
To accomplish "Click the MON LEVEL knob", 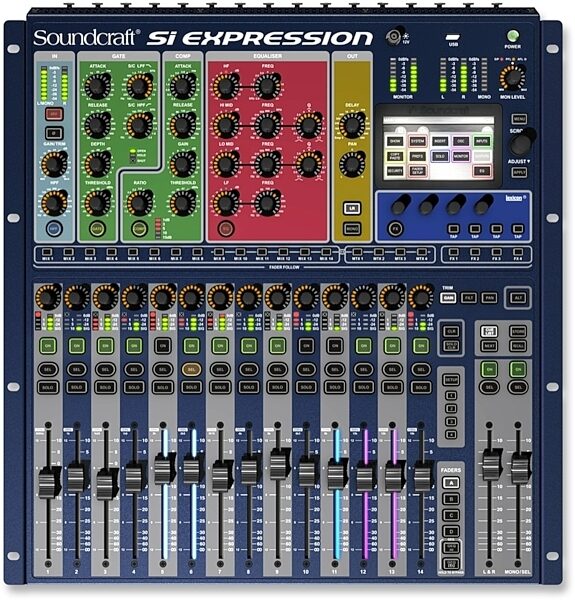I will coord(513,78).
